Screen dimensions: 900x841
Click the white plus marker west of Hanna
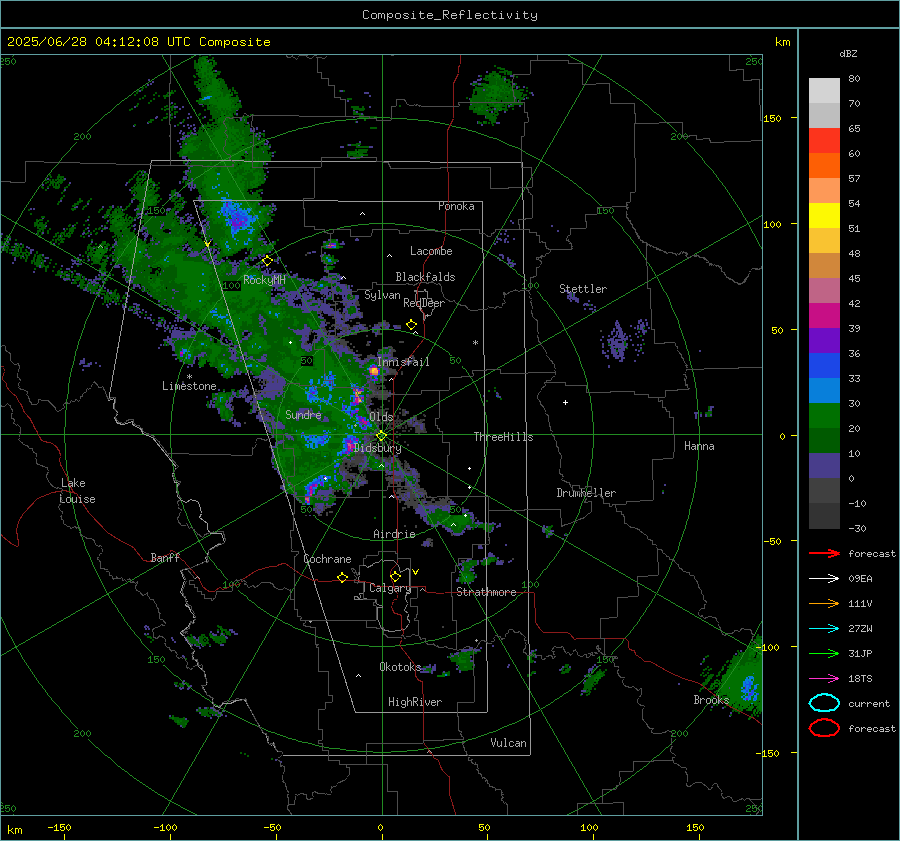click(565, 402)
